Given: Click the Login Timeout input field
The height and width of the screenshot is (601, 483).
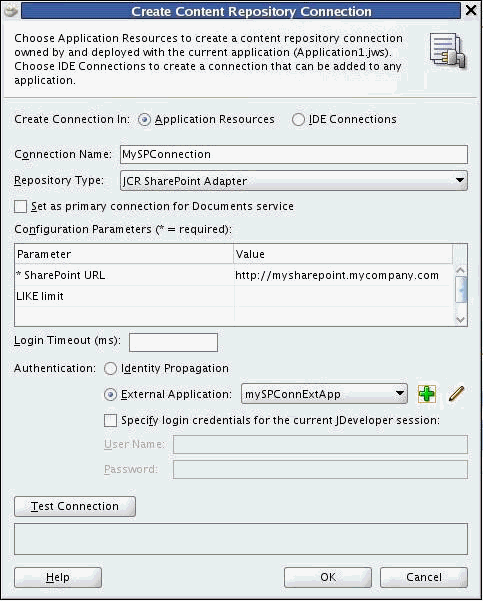Looking at the screenshot, I should (173, 342).
